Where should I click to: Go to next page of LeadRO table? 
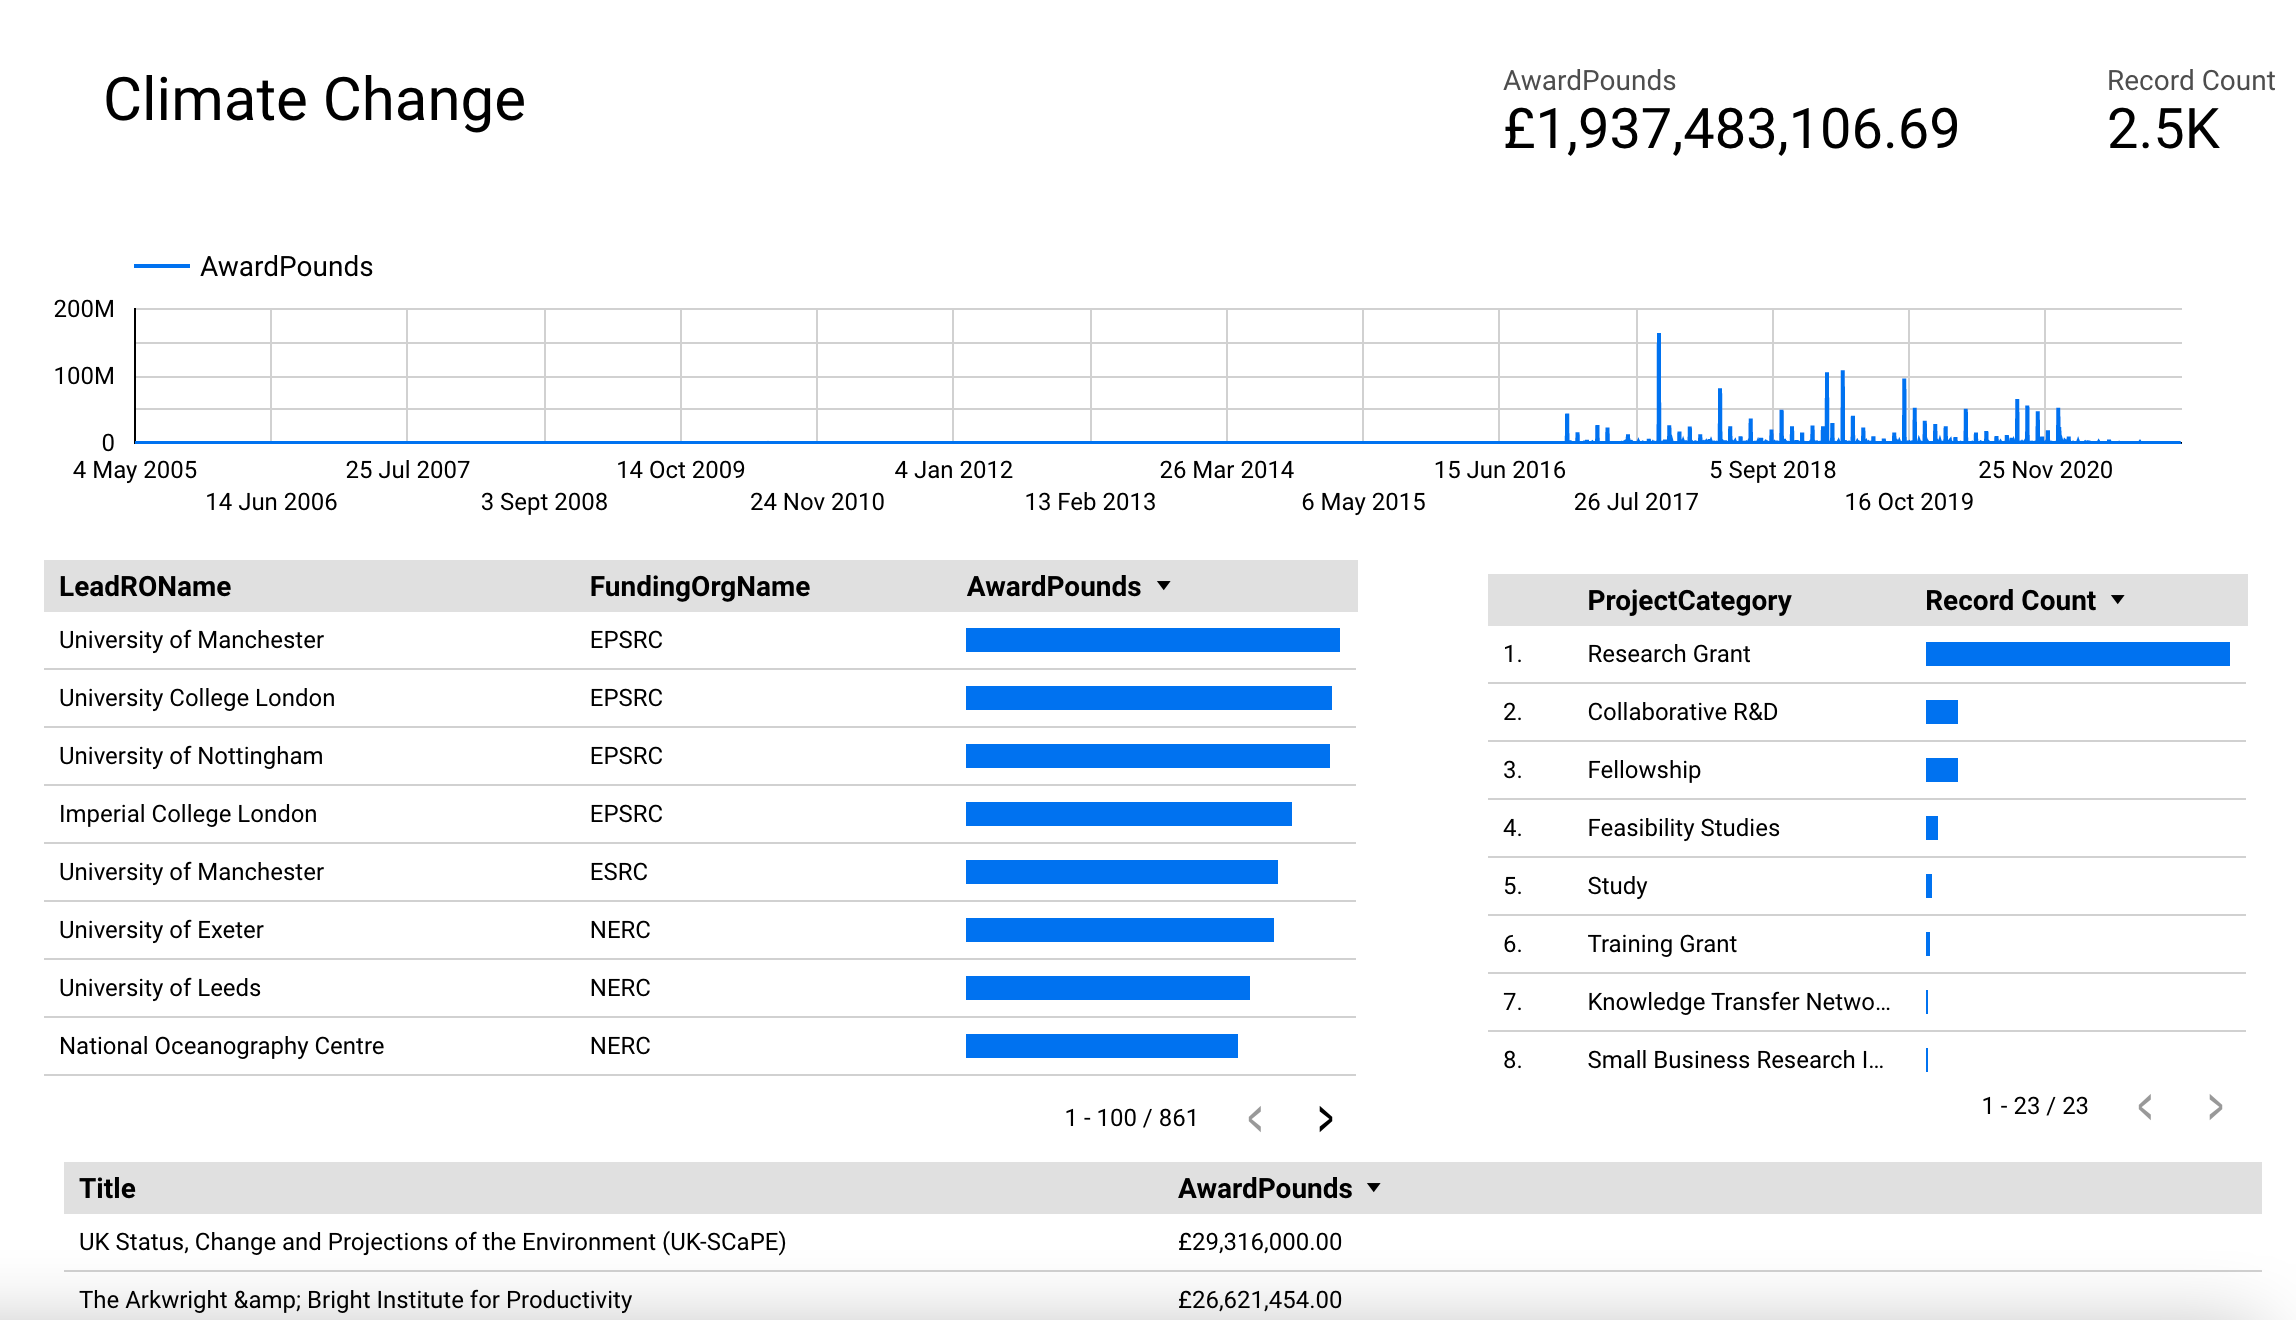pos(1325,1119)
